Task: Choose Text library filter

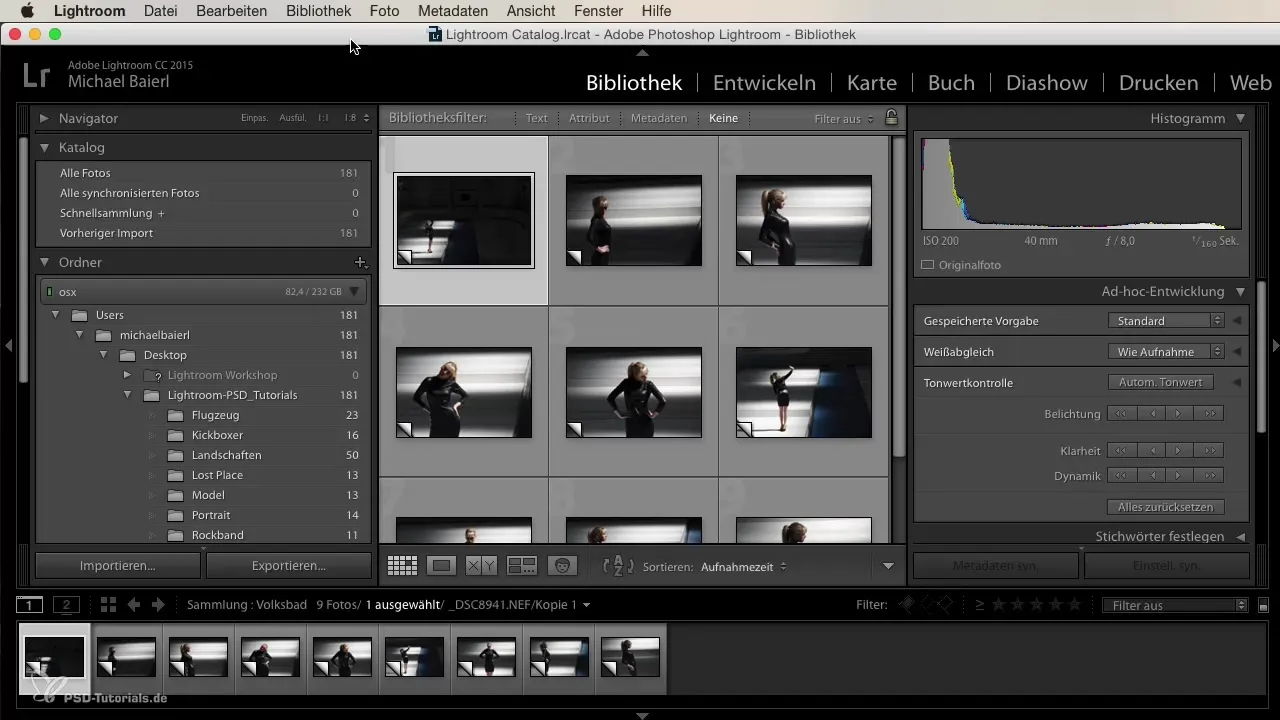Action: [x=537, y=118]
